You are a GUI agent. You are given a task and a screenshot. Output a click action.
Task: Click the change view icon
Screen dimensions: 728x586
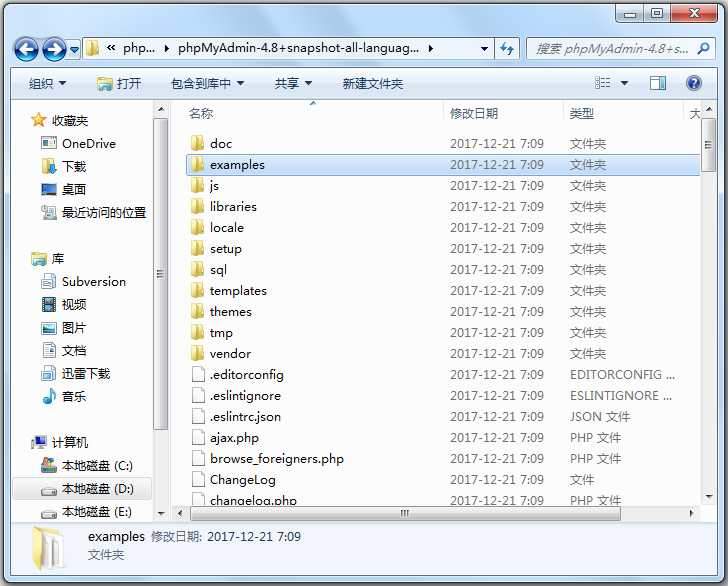click(603, 83)
